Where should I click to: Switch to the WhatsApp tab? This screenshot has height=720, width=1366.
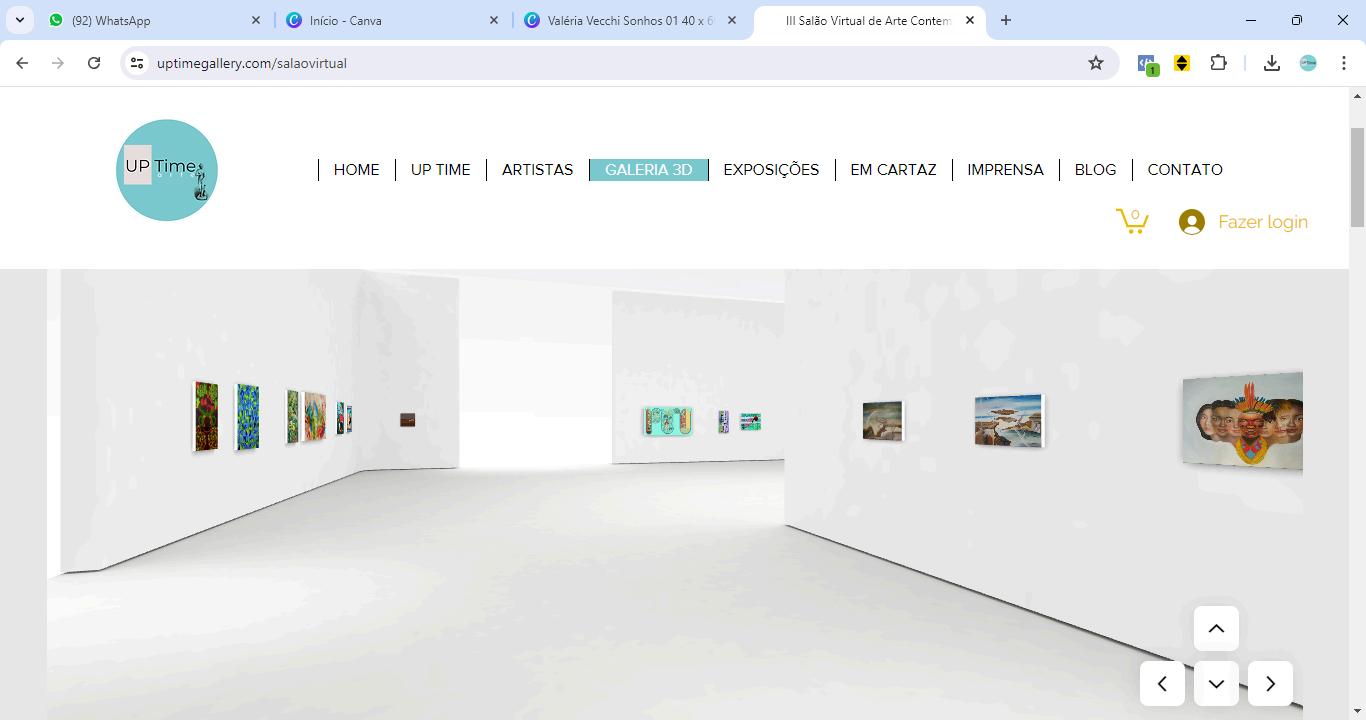click(155, 20)
